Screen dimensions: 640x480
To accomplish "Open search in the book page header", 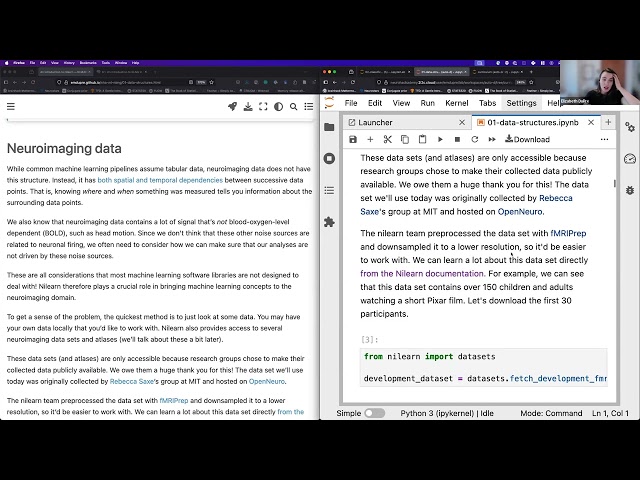I will pos(293,107).
